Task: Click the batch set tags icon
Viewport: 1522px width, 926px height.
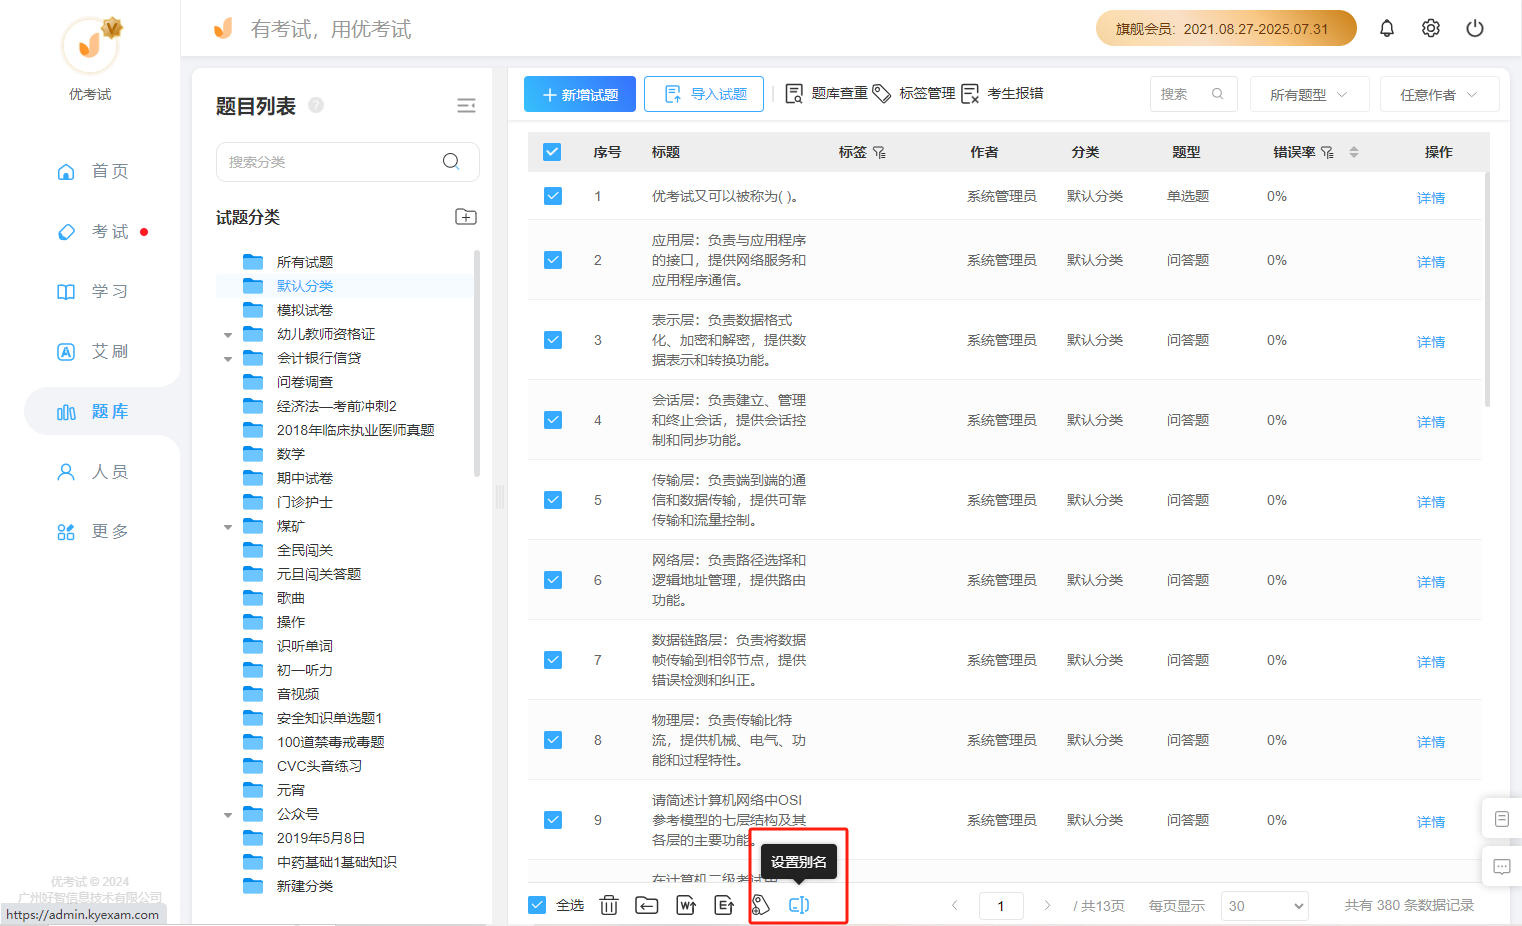Action: pos(761,905)
